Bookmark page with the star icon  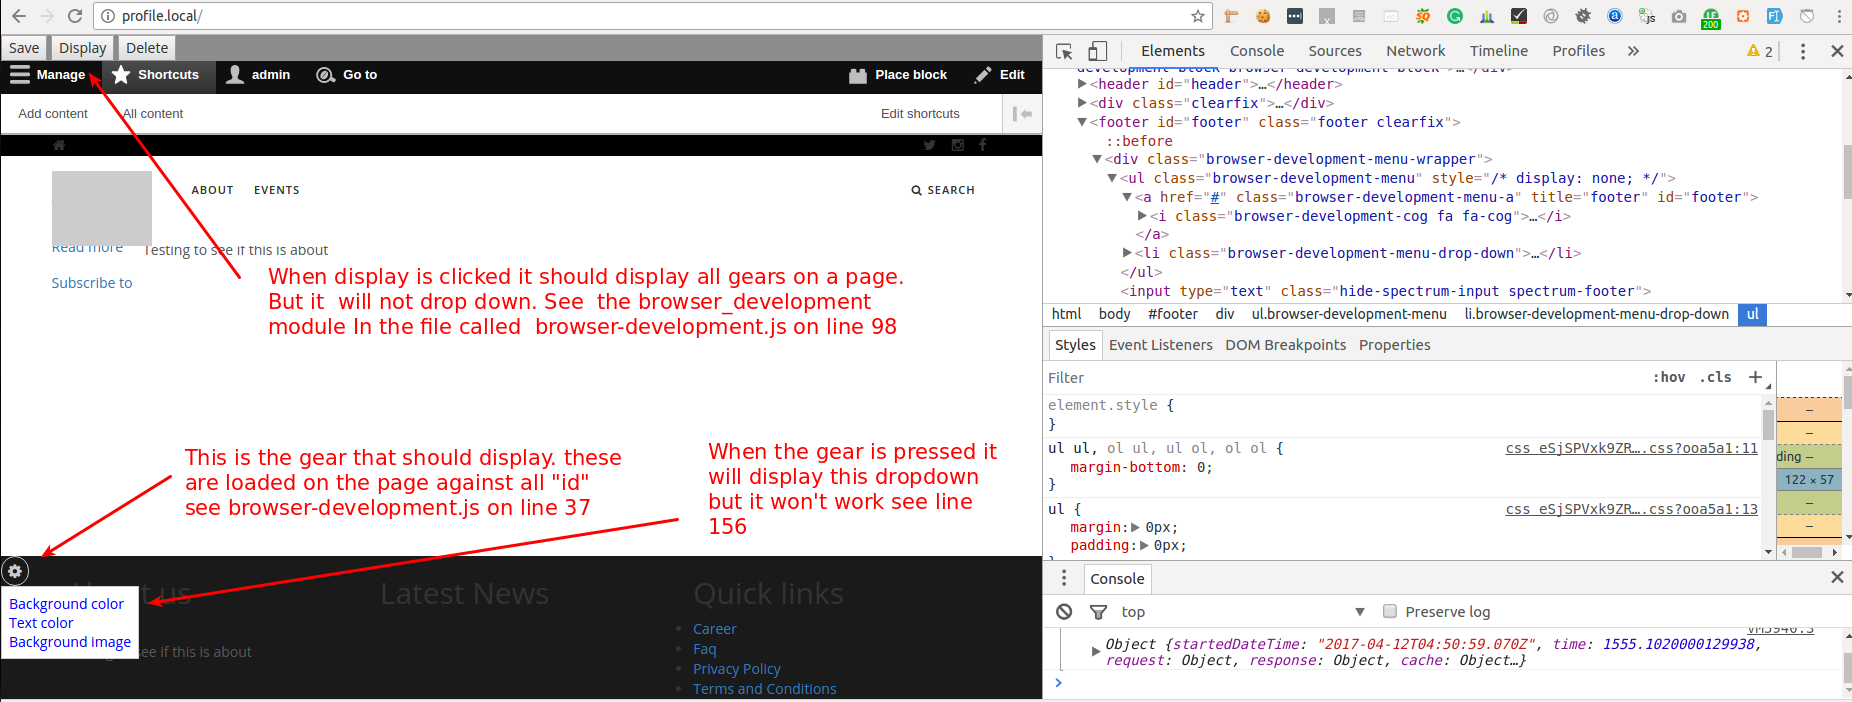pyautogui.click(x=1197, y=16)
